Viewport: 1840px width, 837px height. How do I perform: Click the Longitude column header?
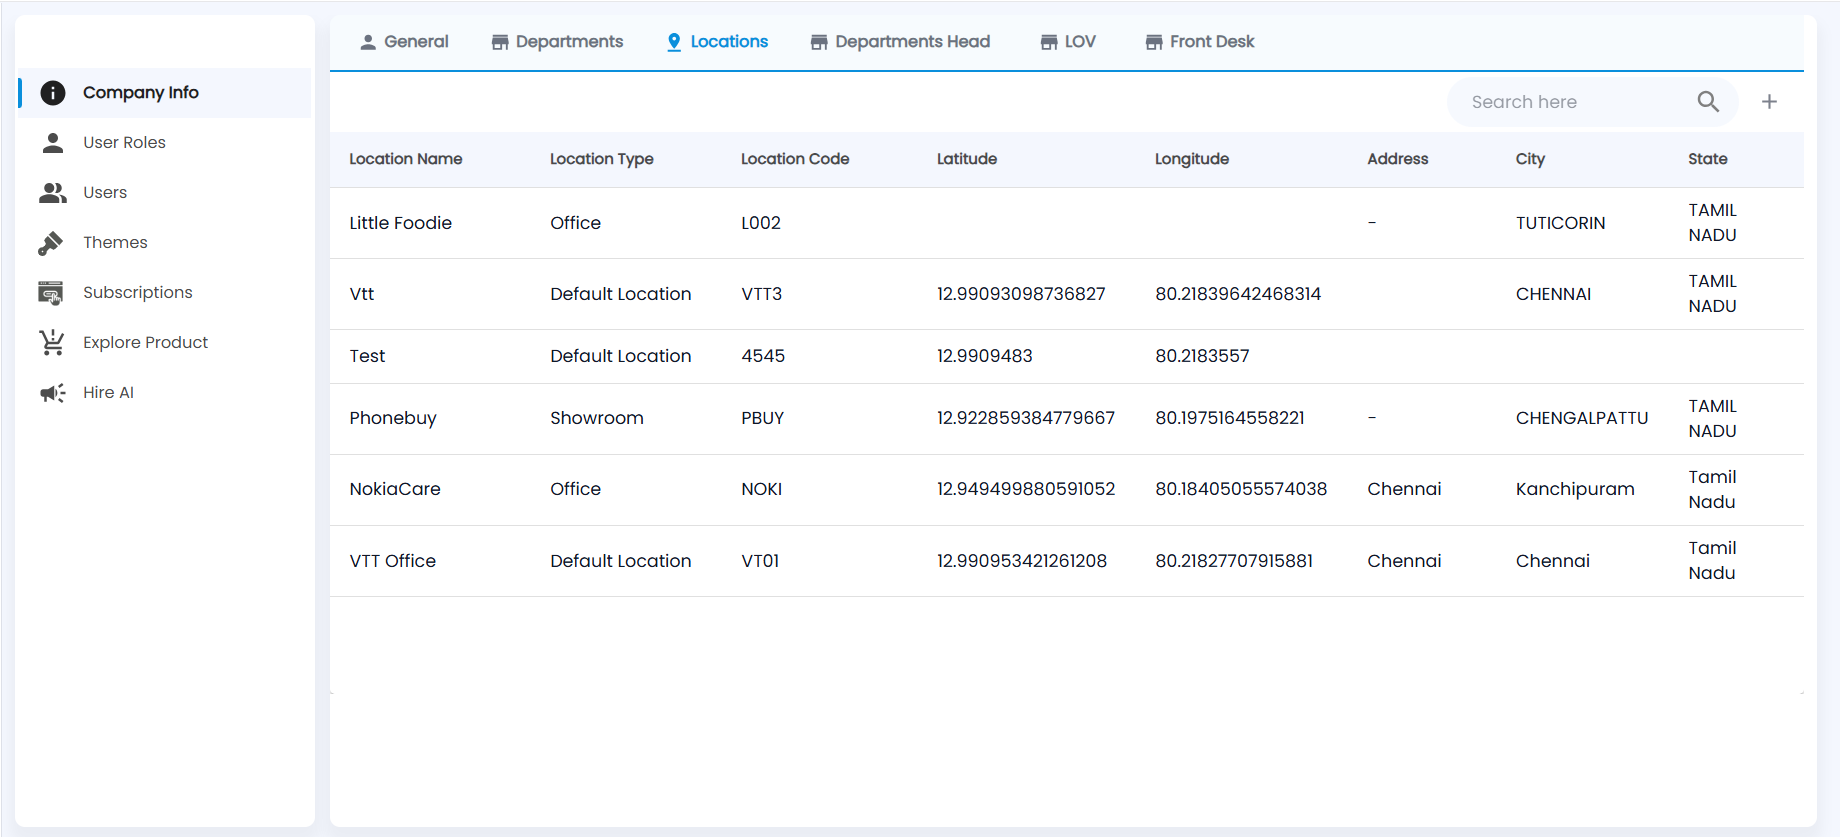coord(1192,159)
